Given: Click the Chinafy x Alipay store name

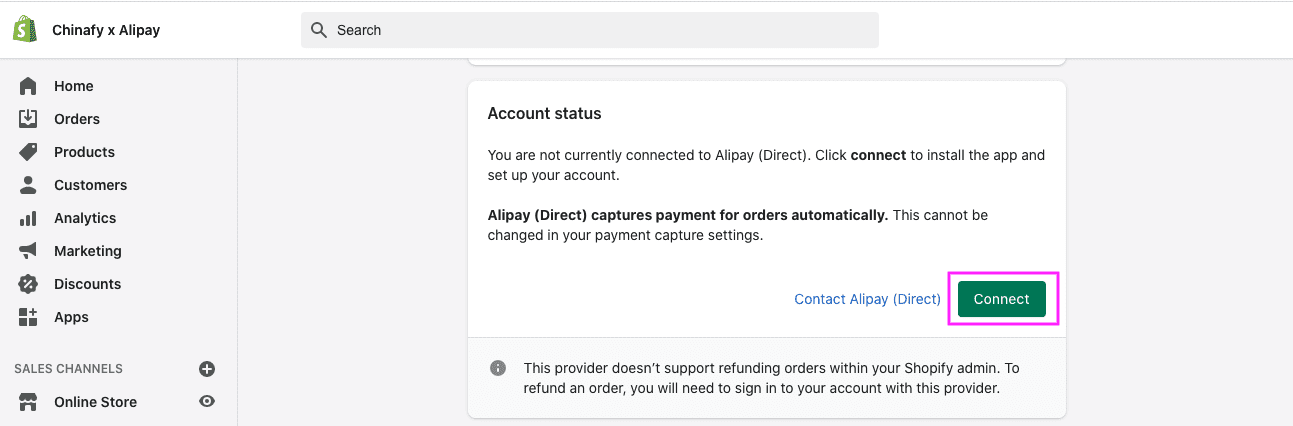Looking at the screenshot, I should point(106,30).
